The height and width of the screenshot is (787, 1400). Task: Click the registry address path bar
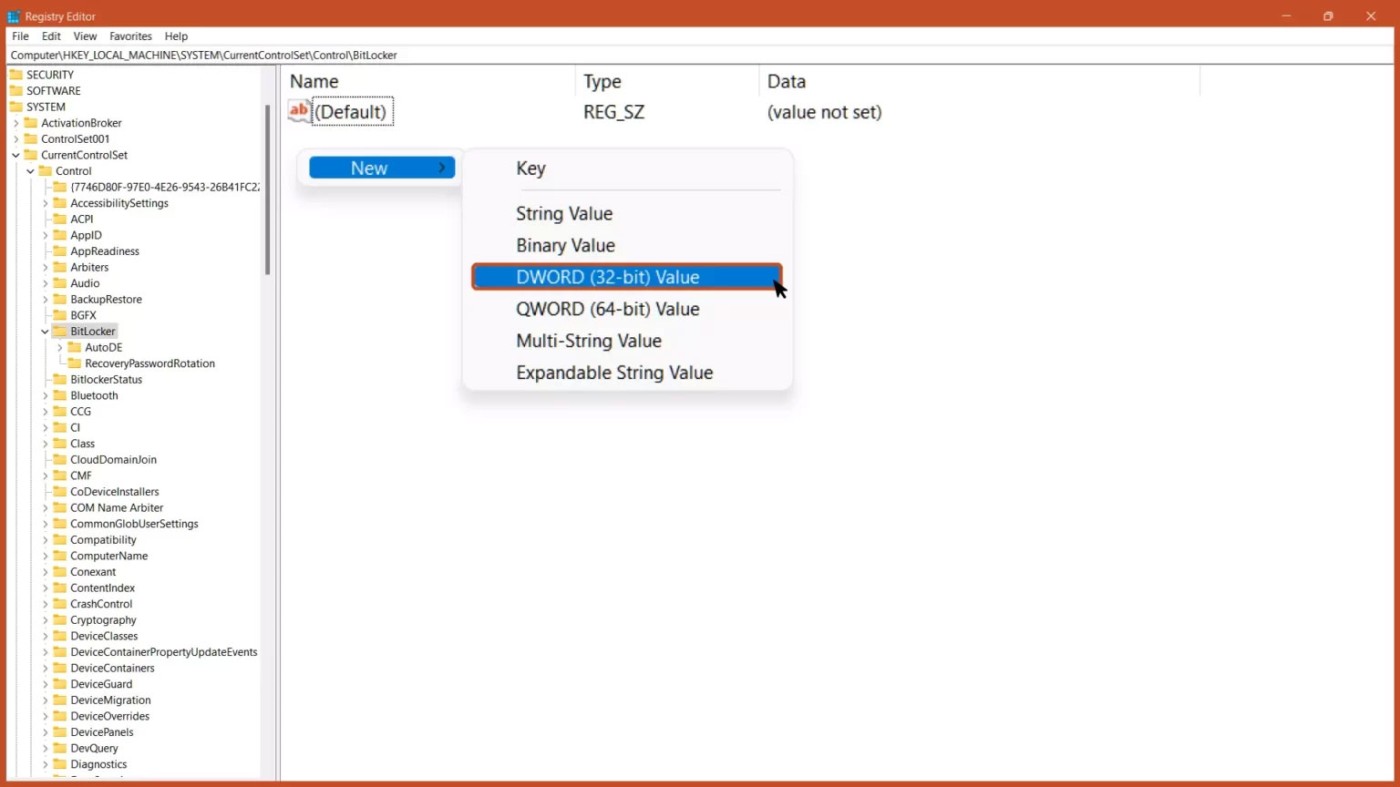coord(700,55)
